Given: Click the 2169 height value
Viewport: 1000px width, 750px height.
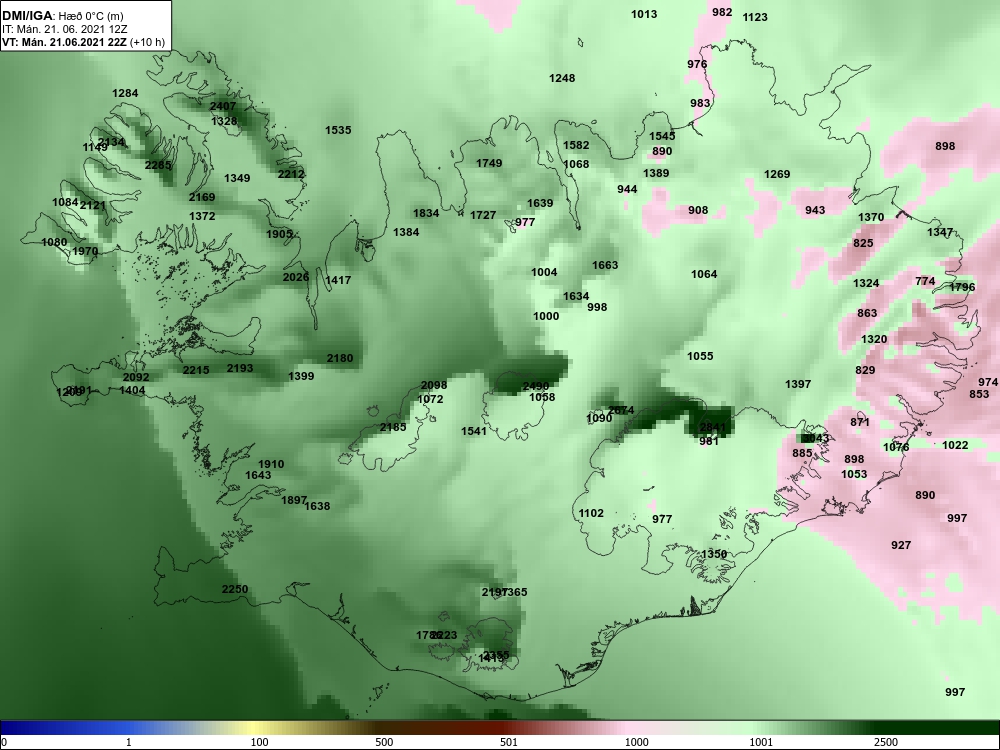Looking at the screenshot, I should [x=202, y=197].
